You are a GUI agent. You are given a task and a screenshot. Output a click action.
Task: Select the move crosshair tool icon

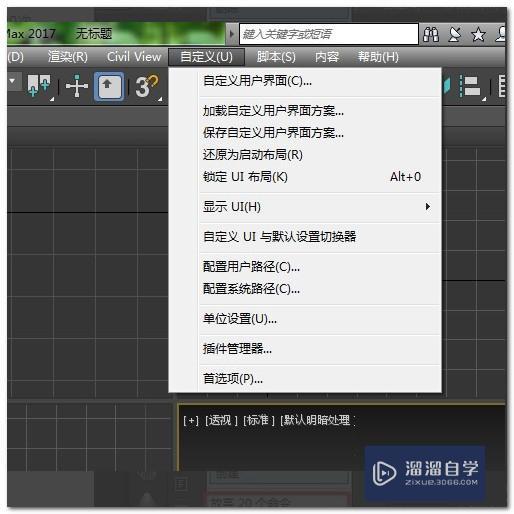(x=77, y=86)
